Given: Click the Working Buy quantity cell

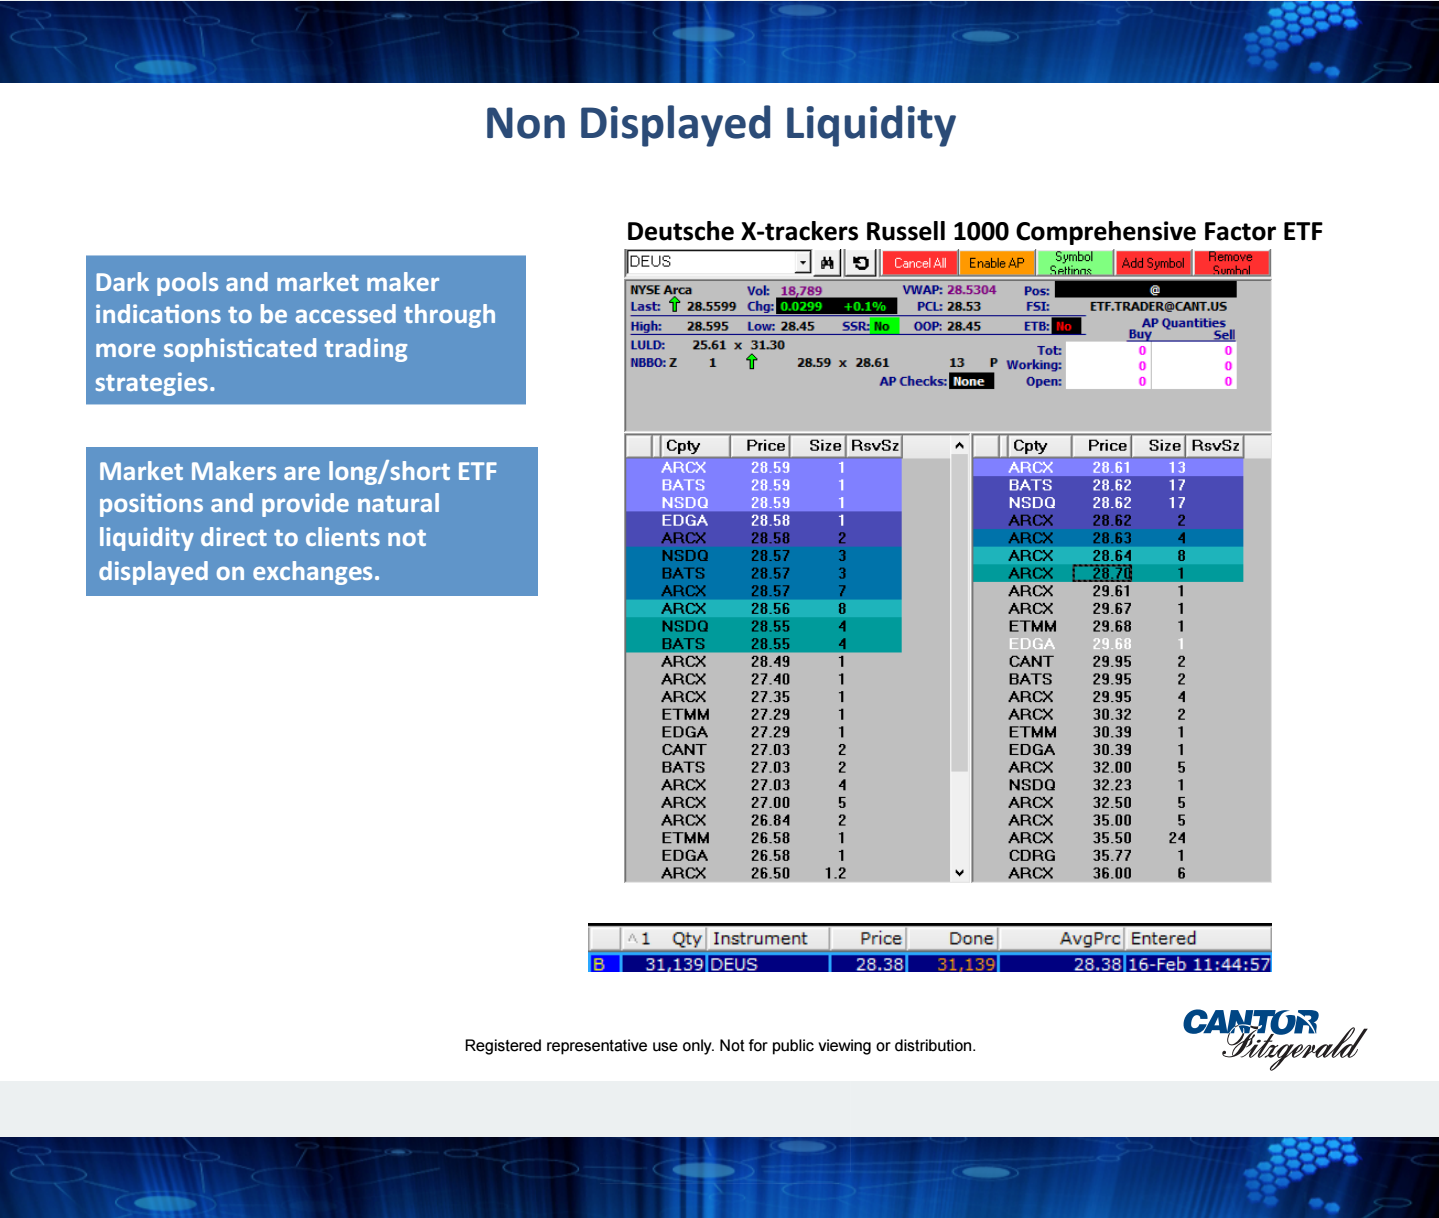Looking at the screenshot, I should [x=1108, y=366].
